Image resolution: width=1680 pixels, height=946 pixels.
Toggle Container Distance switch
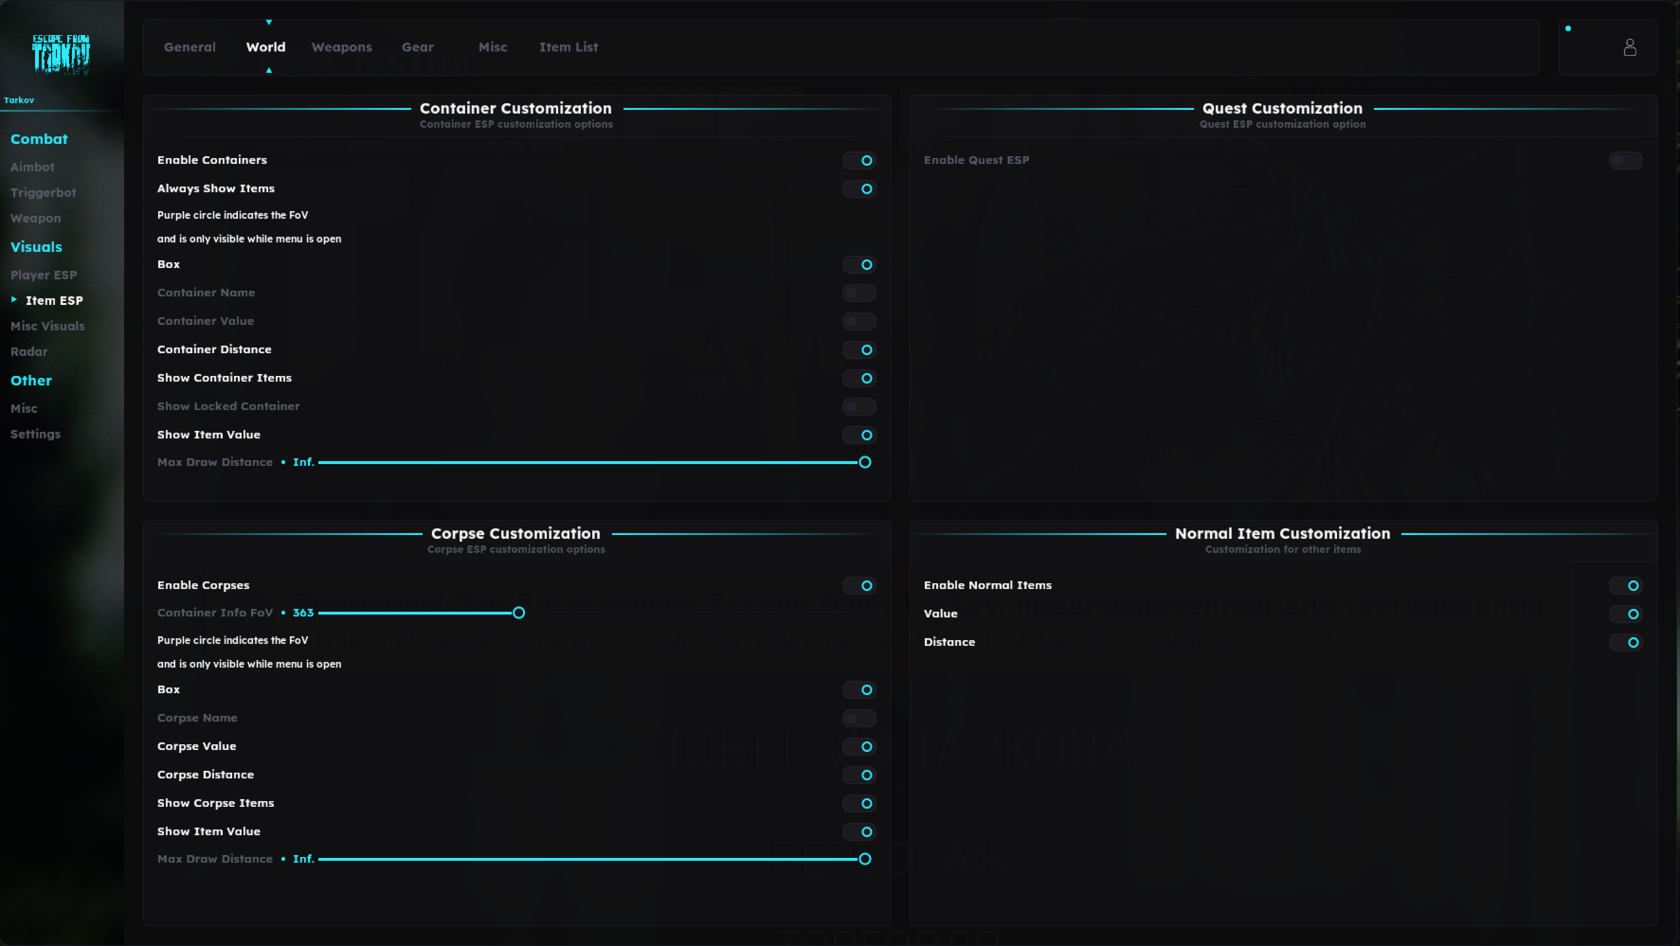pyautogui.click(x=859, y=350)
